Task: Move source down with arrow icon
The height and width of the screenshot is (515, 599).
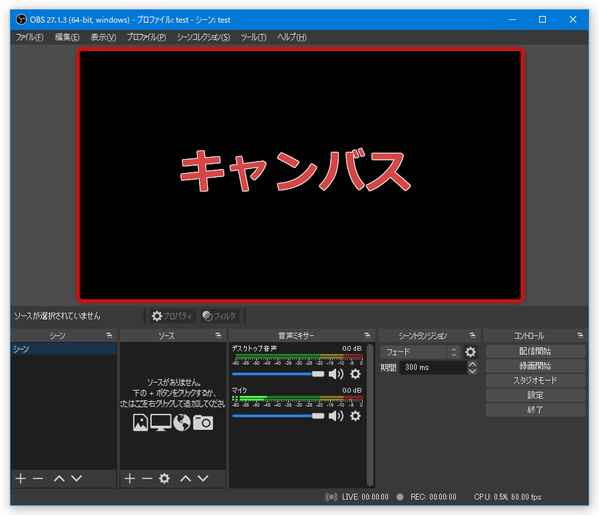Action: coord(203,478)
